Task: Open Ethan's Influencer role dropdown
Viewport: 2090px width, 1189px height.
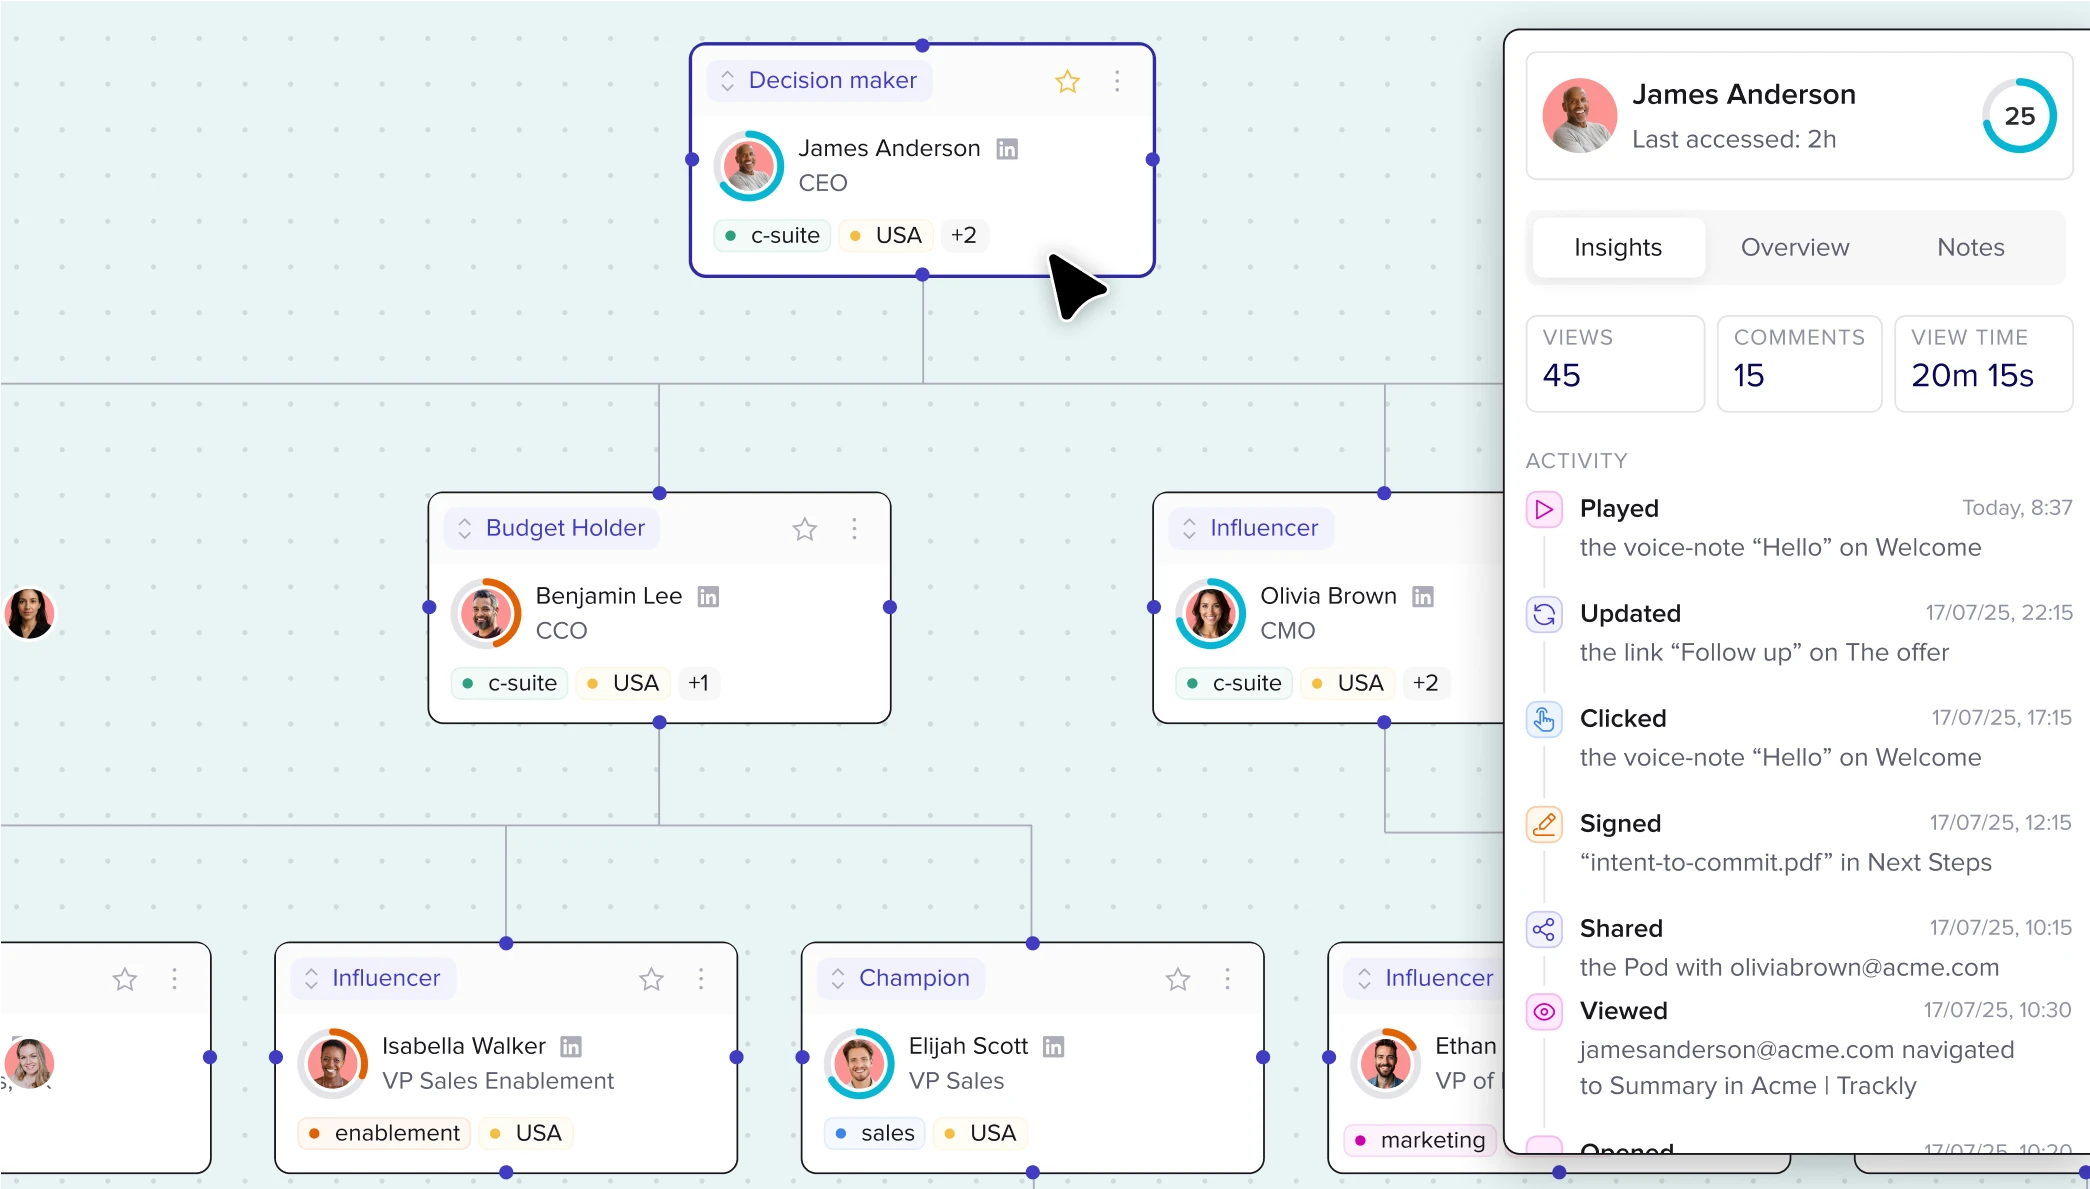Action: coord(1424,978)
